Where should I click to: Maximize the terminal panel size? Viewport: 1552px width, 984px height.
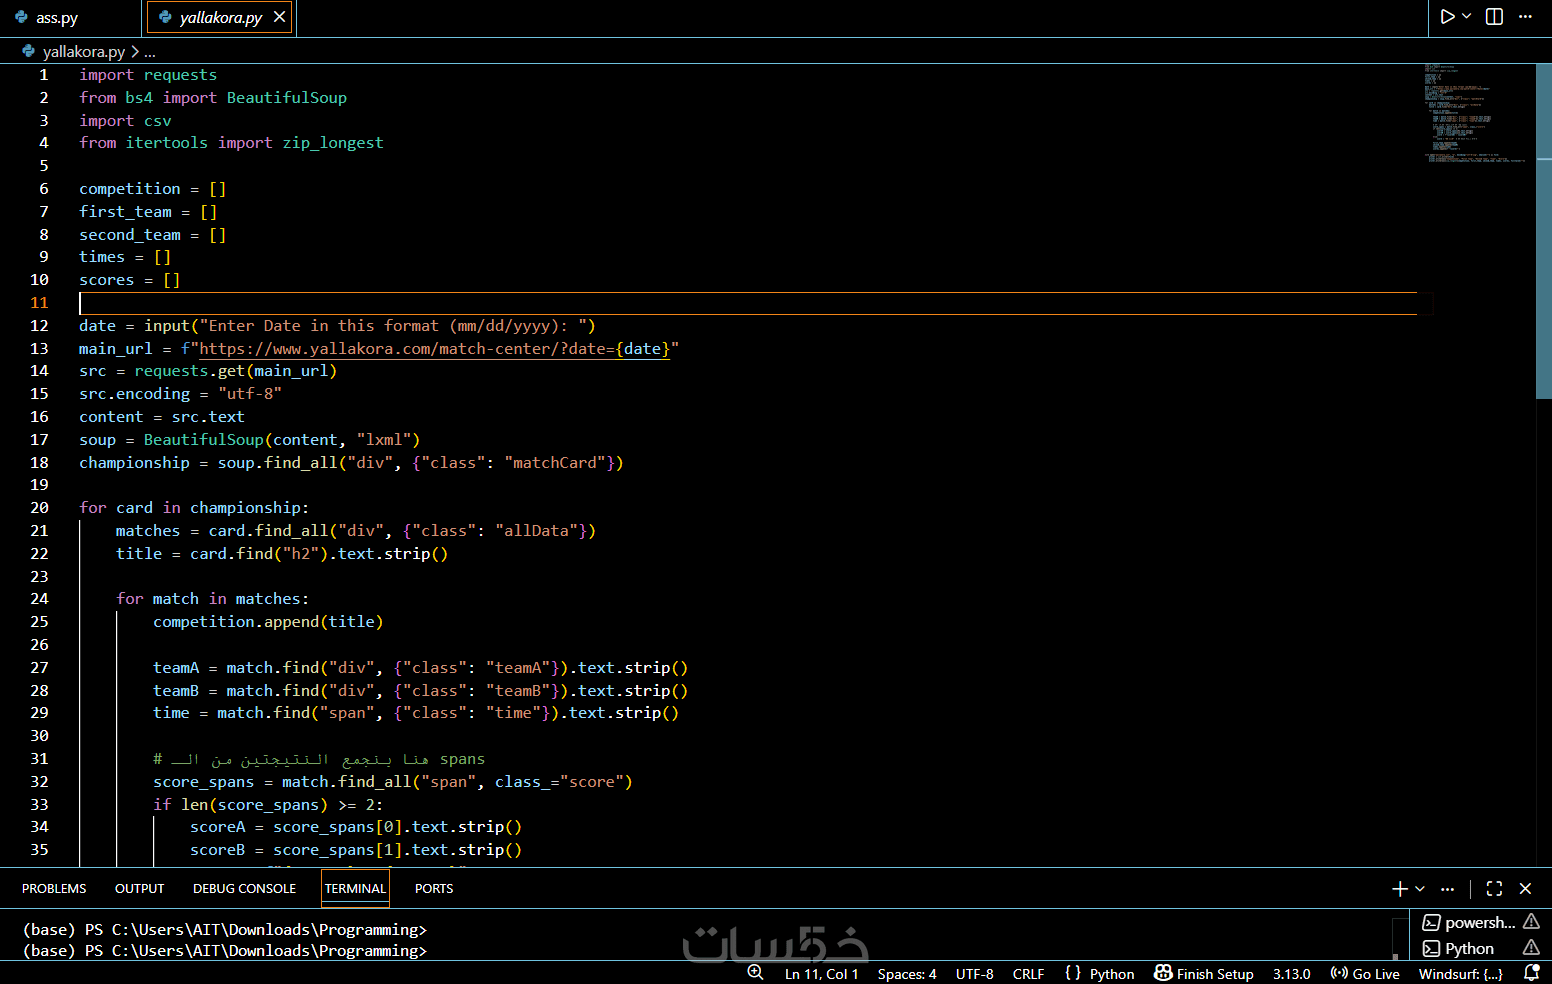1494,888
